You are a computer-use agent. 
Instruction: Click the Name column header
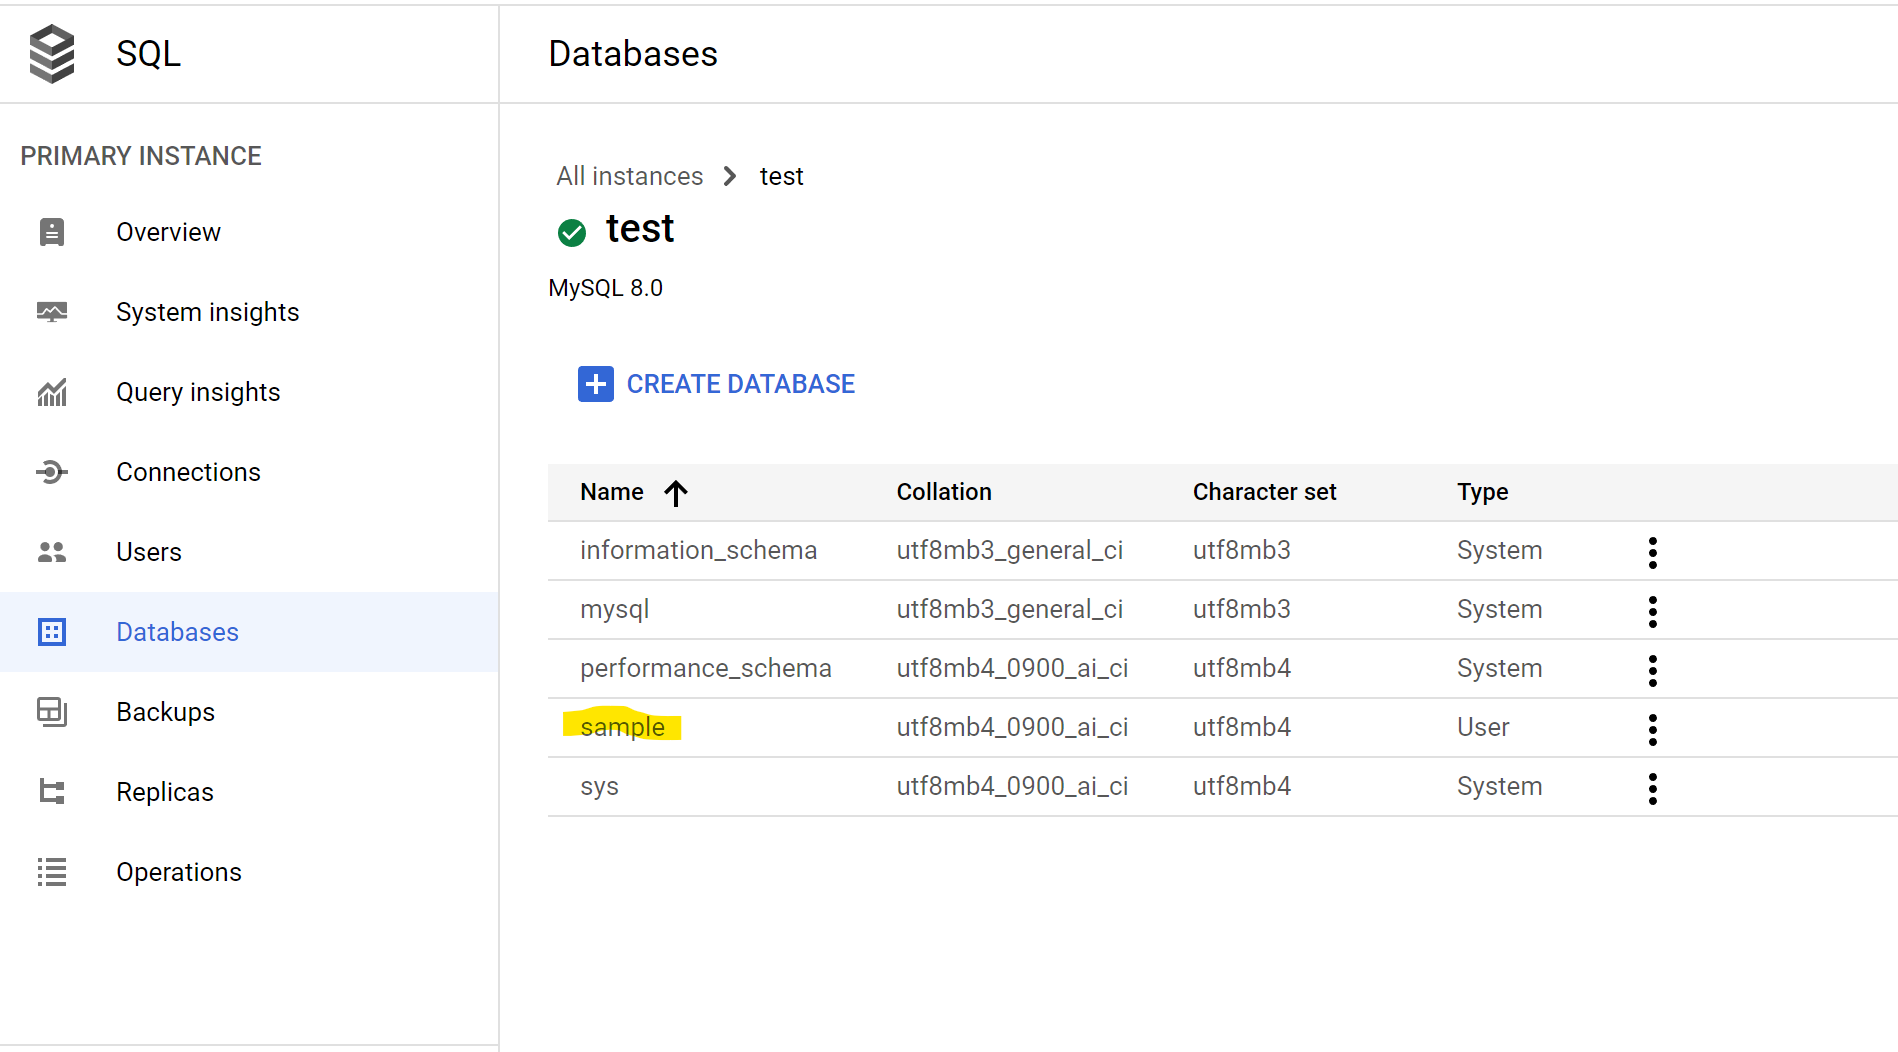point(612,492)
